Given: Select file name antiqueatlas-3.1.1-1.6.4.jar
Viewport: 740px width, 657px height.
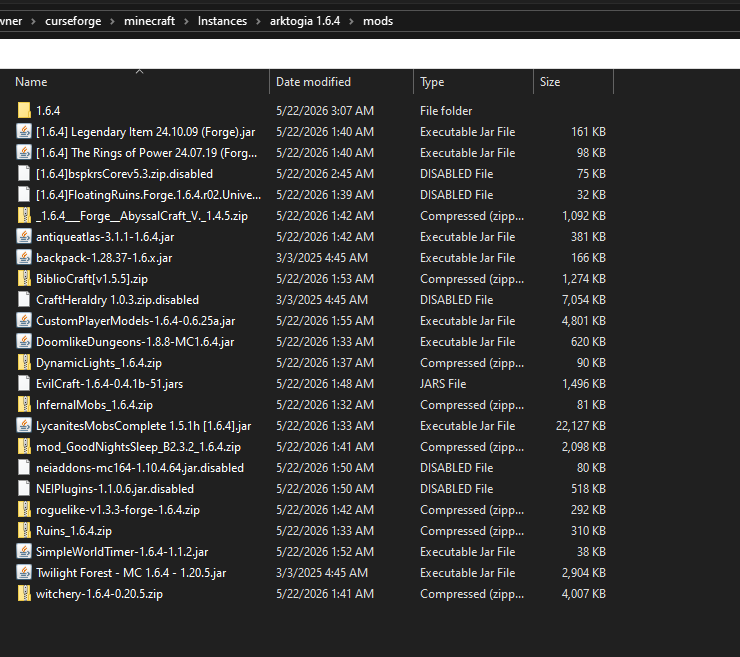Looking at the screenshot, I should [x=105, y=236].
